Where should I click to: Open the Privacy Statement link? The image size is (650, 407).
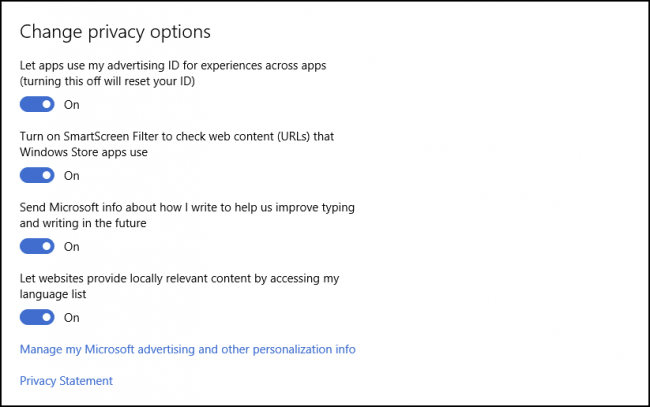click(66, 381)
